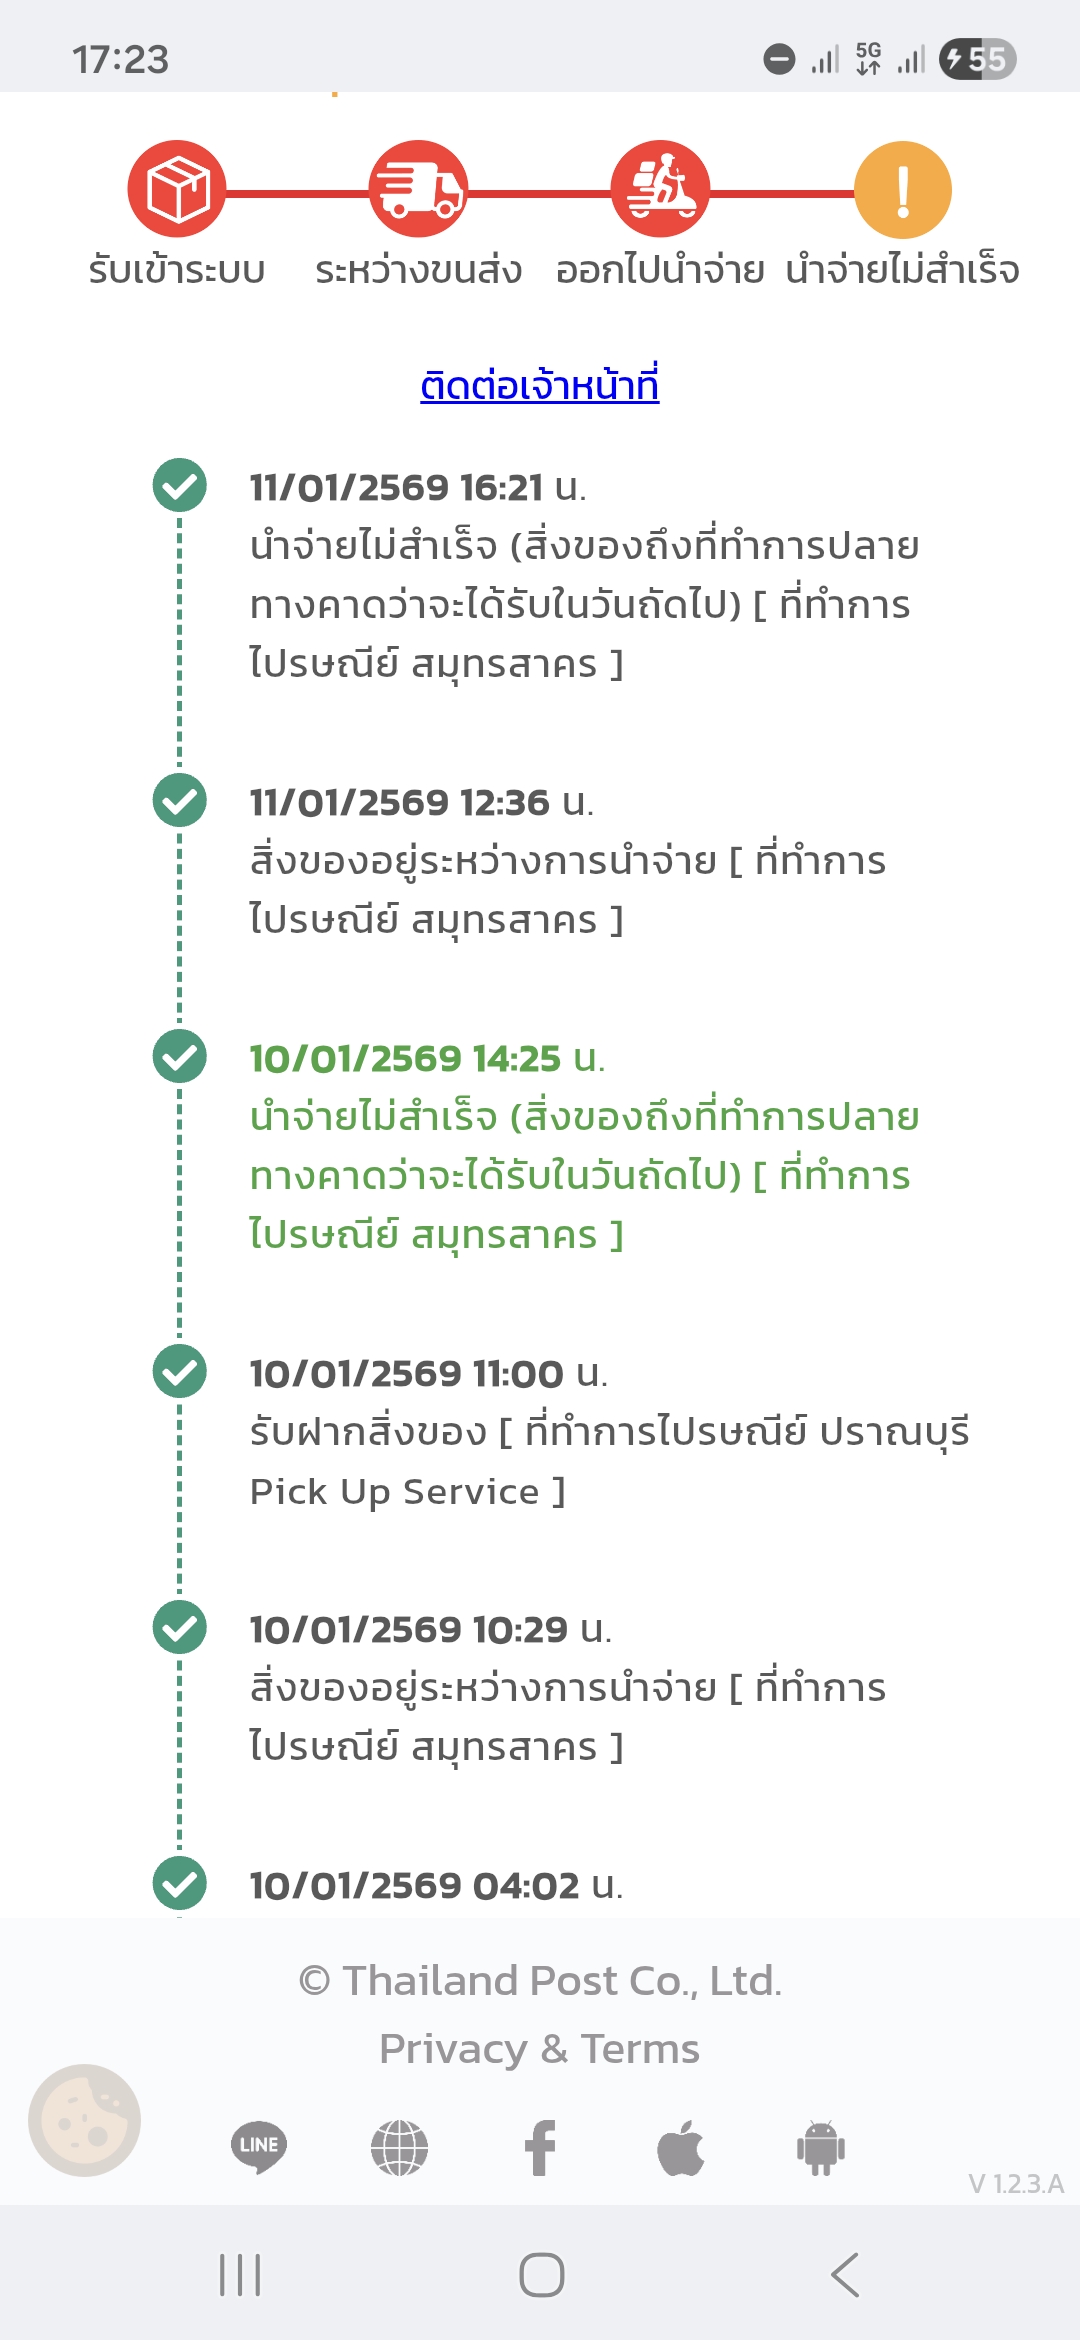This screenshot has height=2340, width=1080.
Task: Tap the checkmark for 11/01/2569 16:21 event
Action: pyautogui.click(x=180, y=486)
